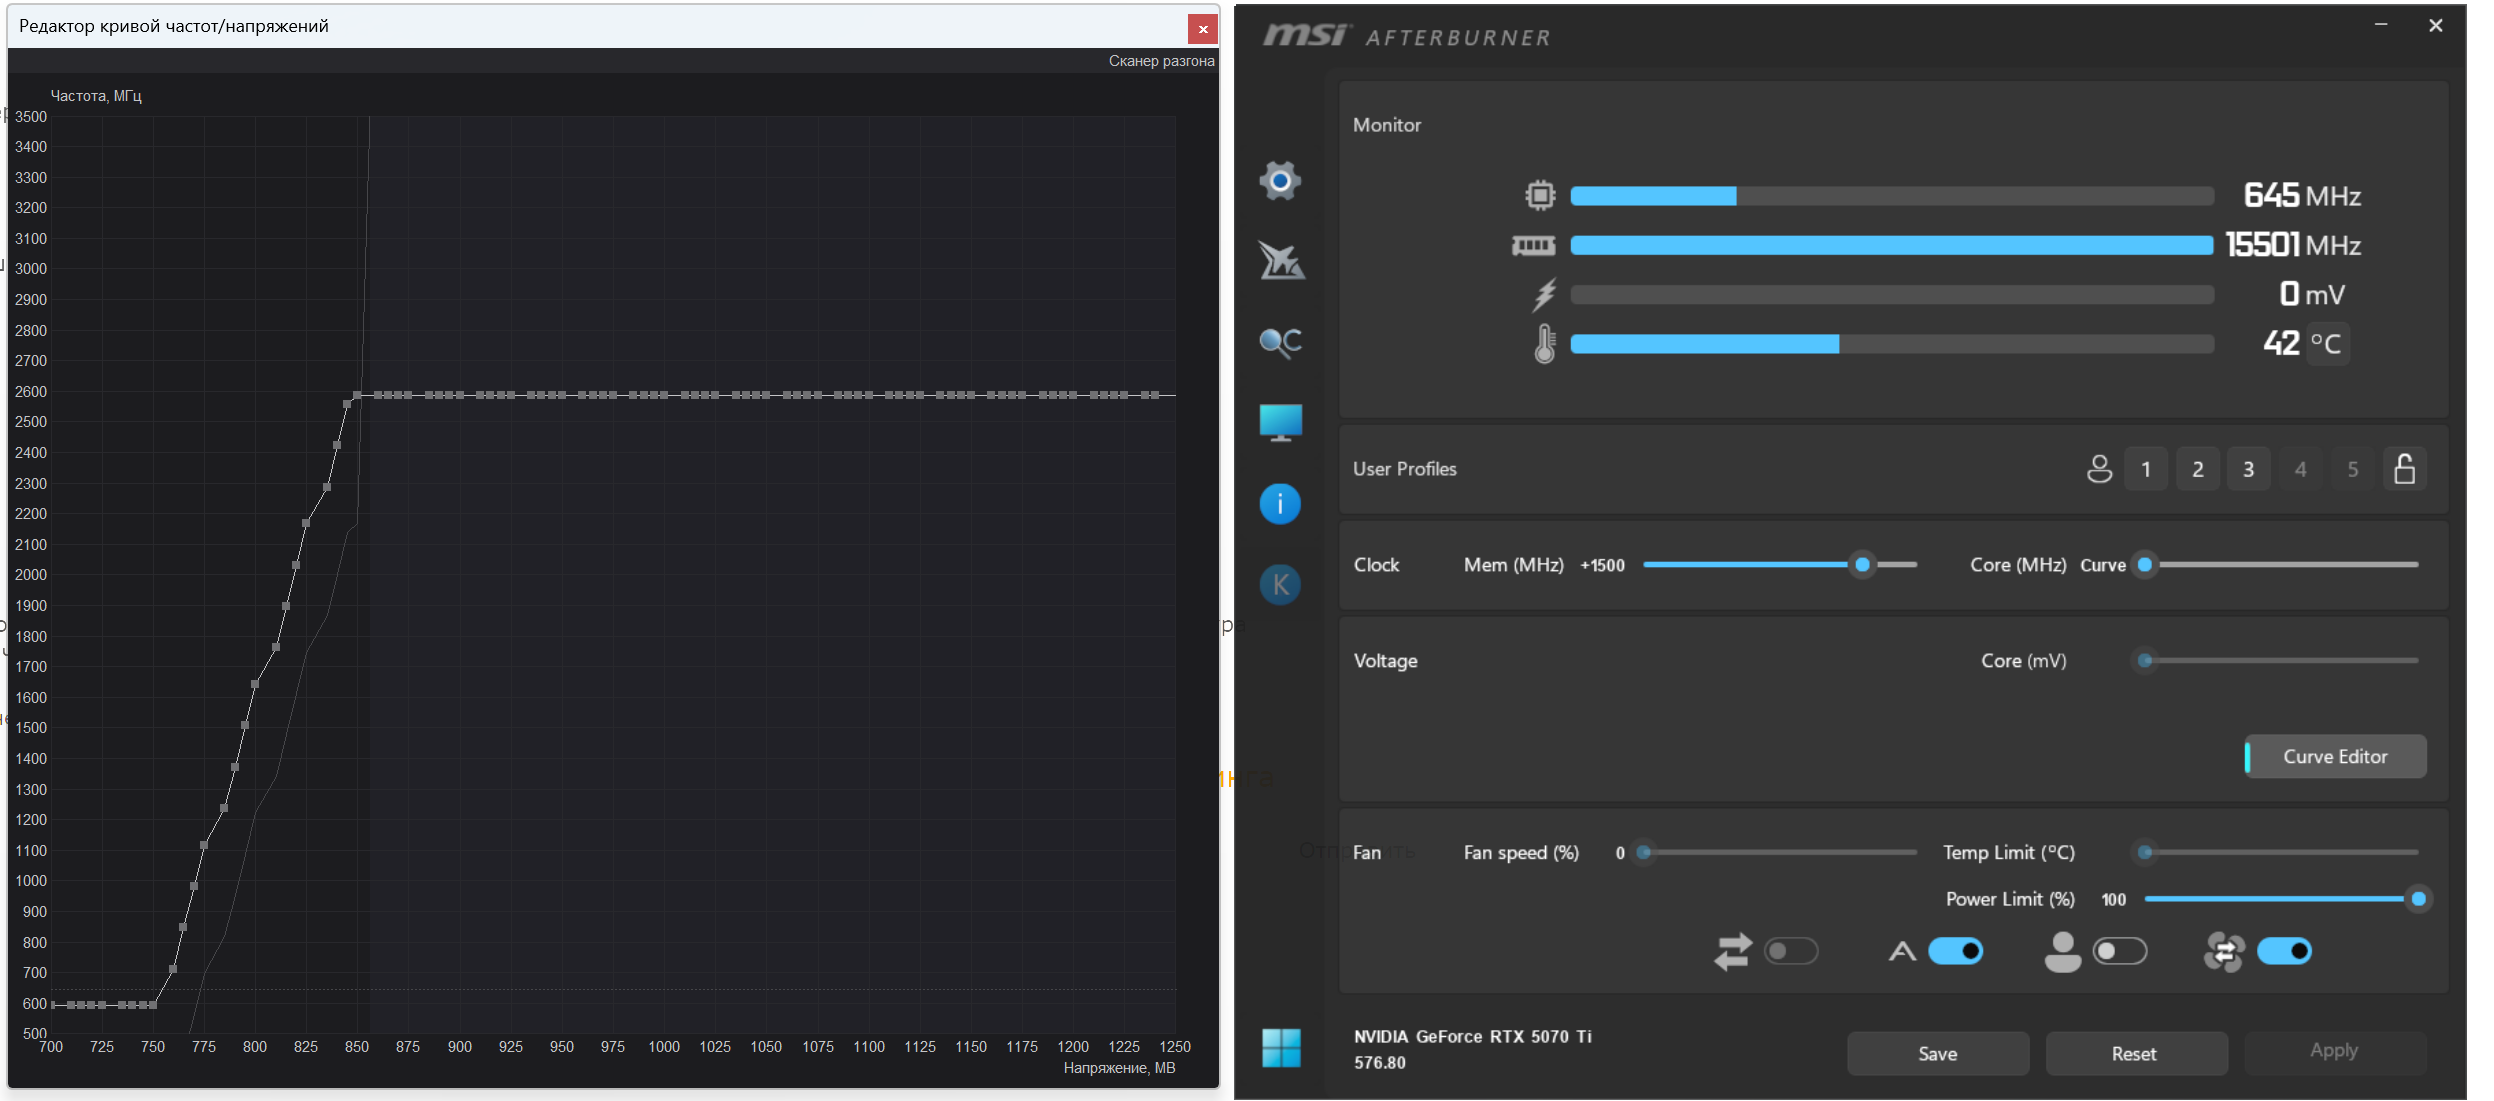
Task: Click the +1500 memory offset value
Action: (x=1602, y=565)
